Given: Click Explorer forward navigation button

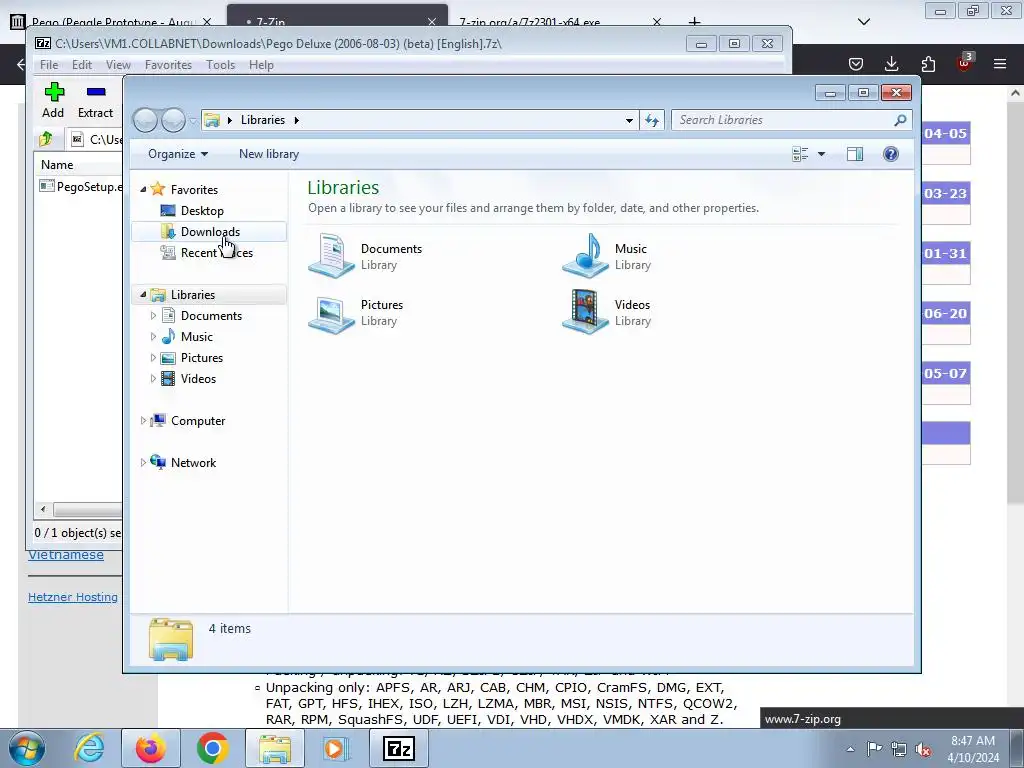Looking at the screenshot, I should pos(173,120).
